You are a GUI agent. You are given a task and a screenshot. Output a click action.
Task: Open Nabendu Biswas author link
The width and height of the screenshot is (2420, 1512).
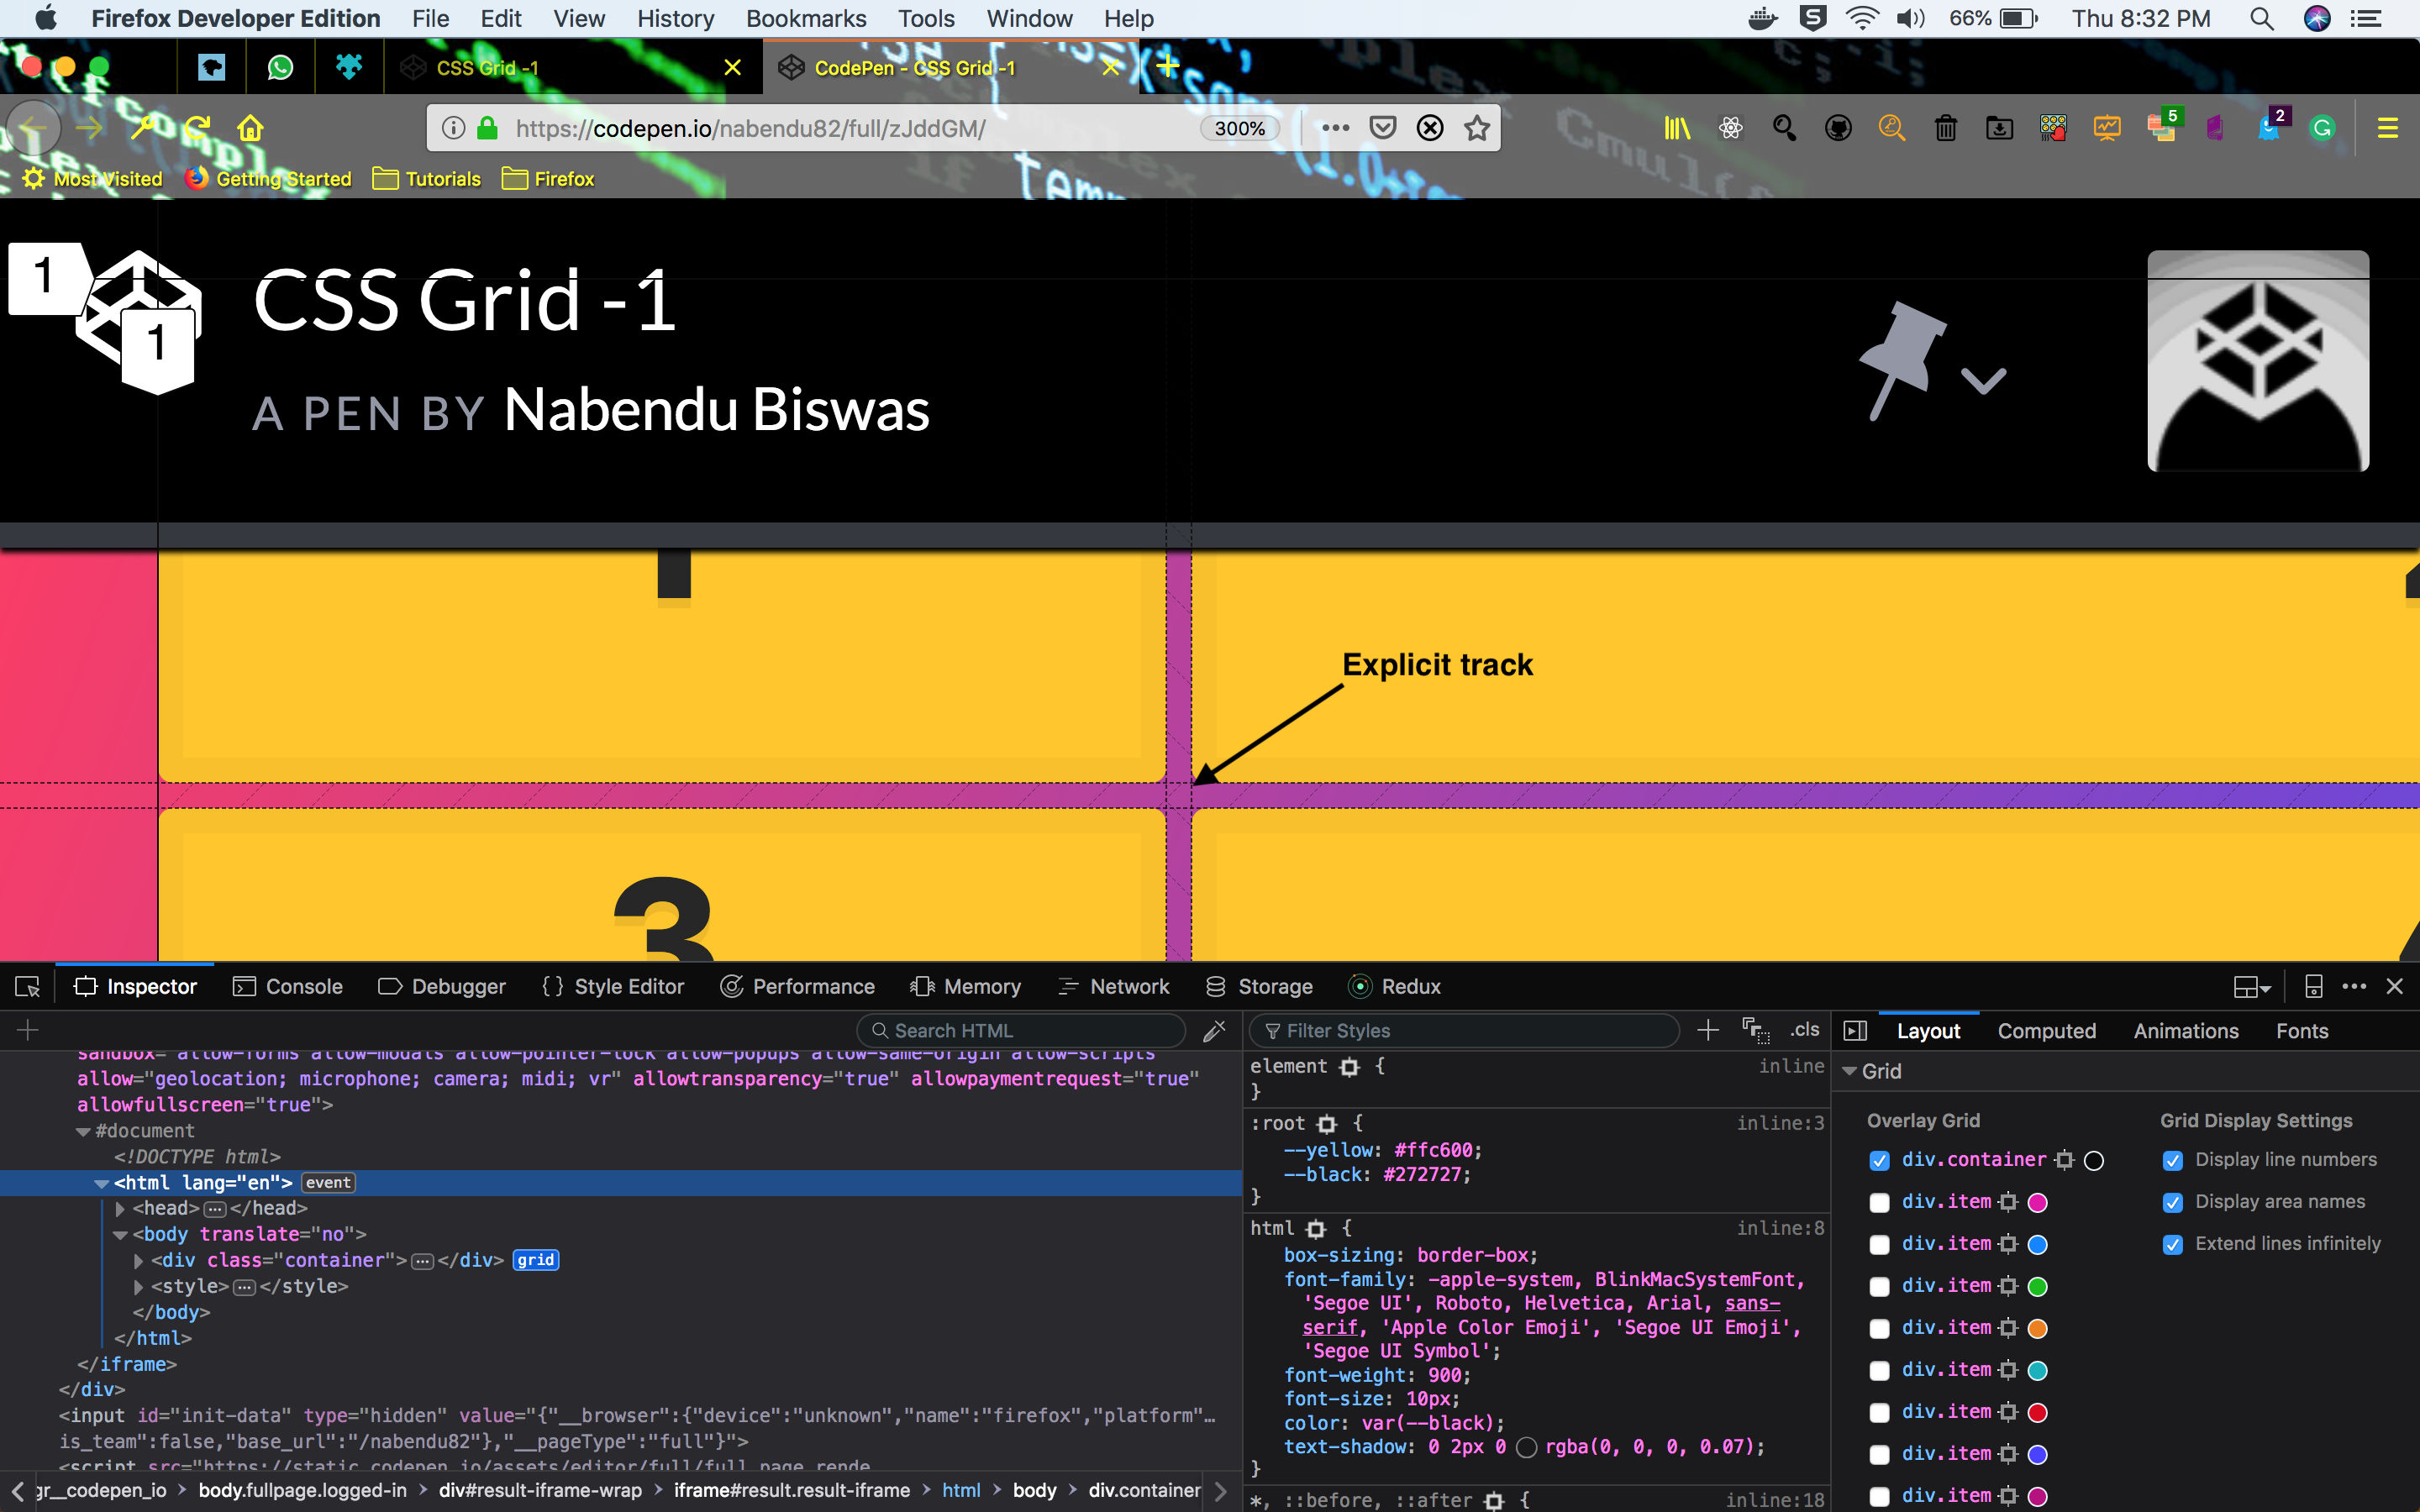point(716,409)
